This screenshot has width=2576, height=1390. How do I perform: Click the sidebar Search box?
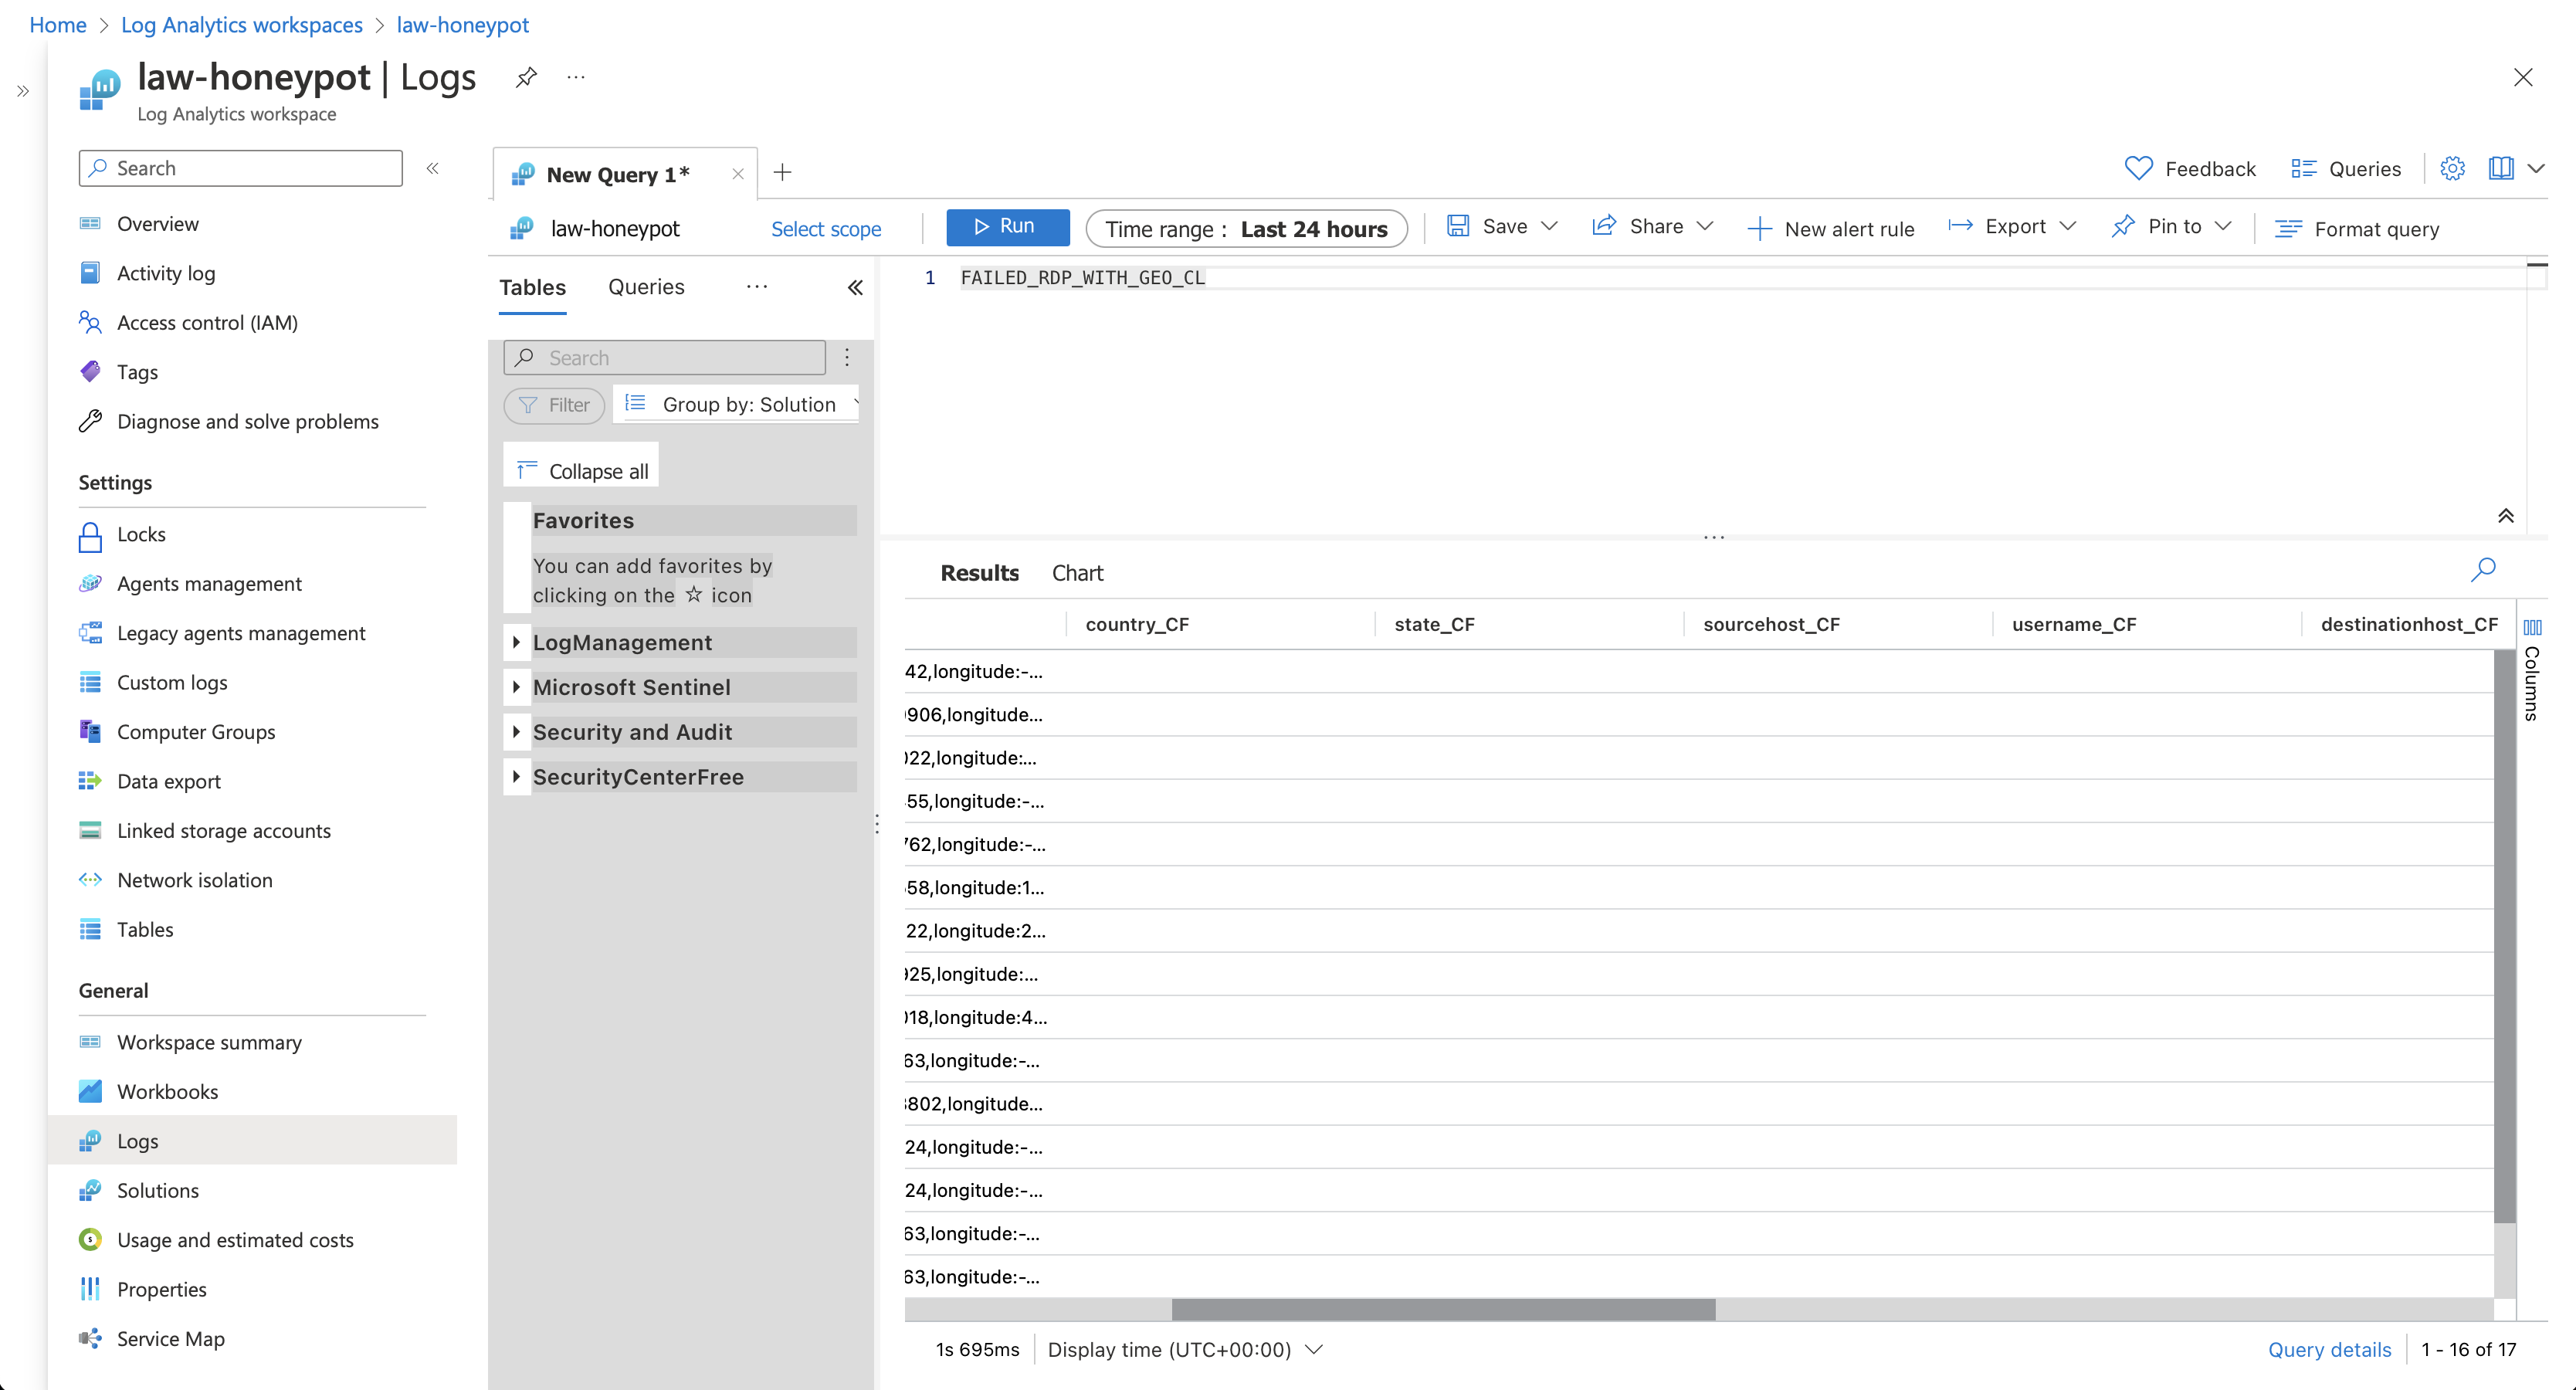click(x=241, y=168)
